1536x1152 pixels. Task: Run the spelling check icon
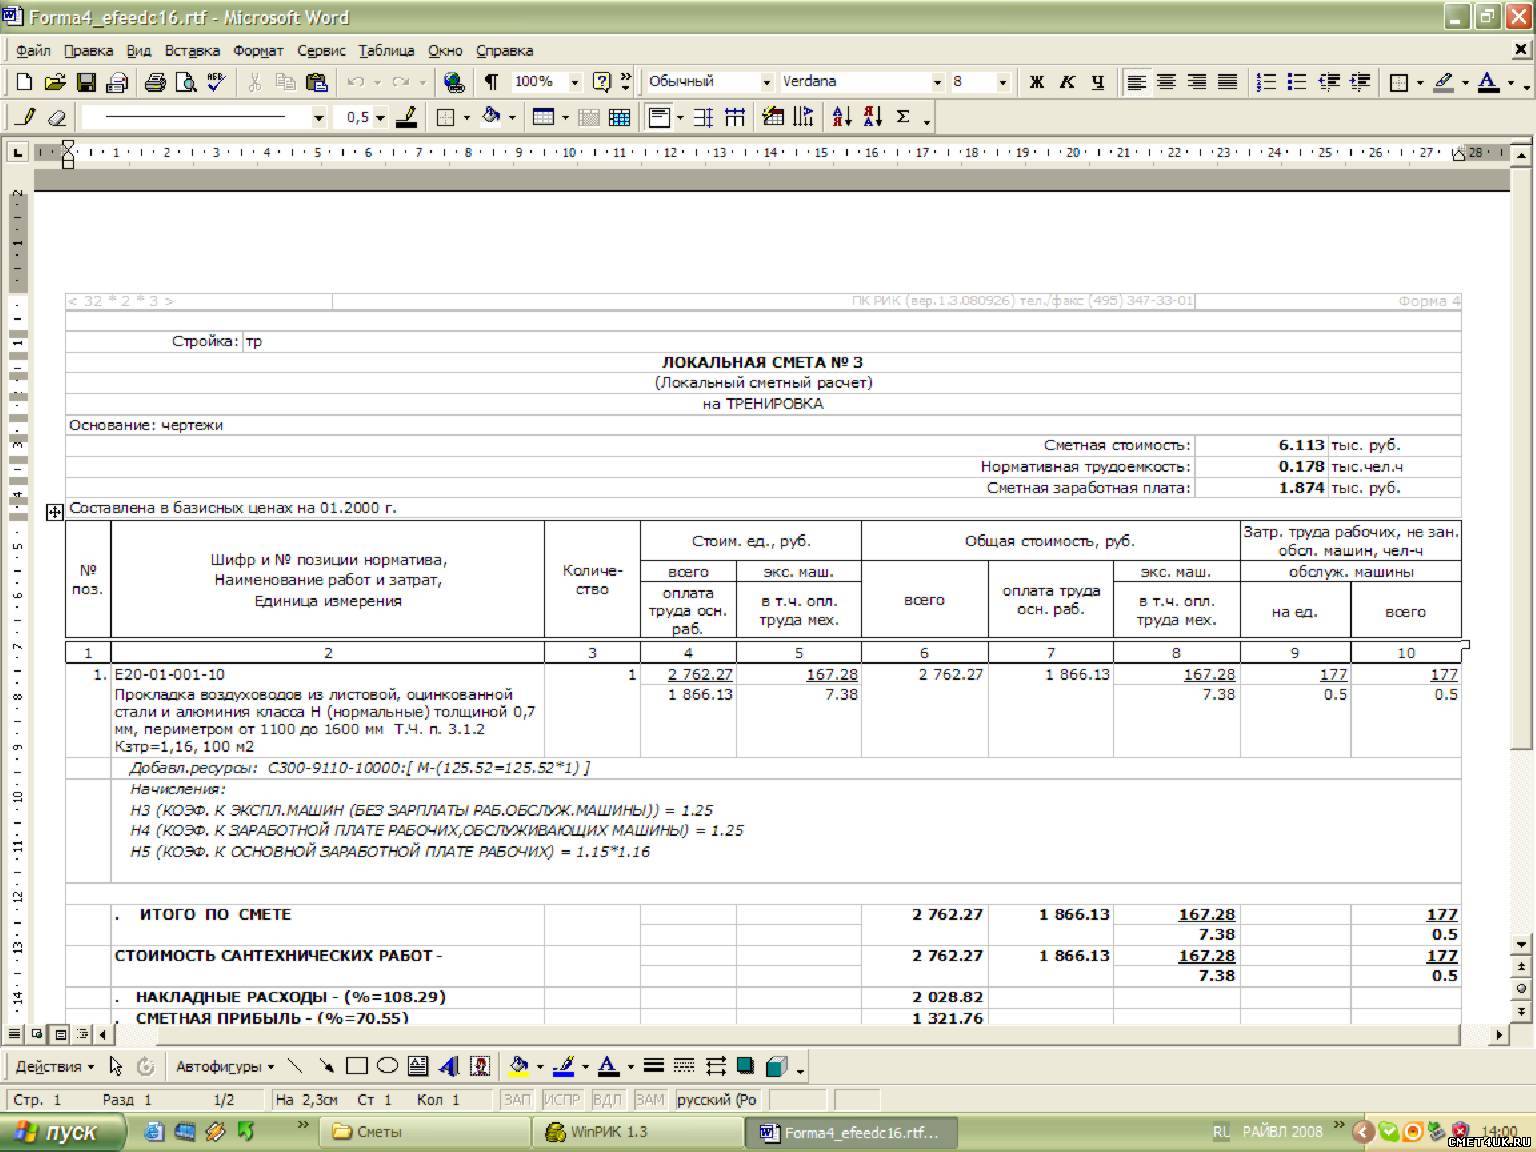(216, 83)
